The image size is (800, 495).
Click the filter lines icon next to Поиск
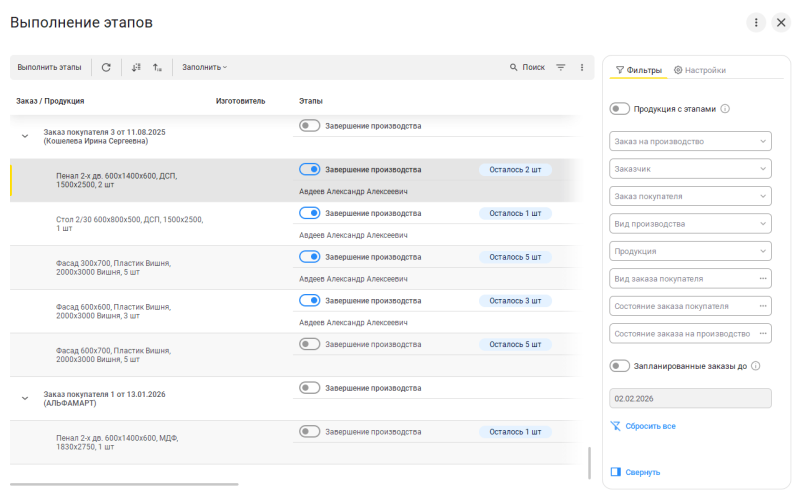(x=561, y=67)
